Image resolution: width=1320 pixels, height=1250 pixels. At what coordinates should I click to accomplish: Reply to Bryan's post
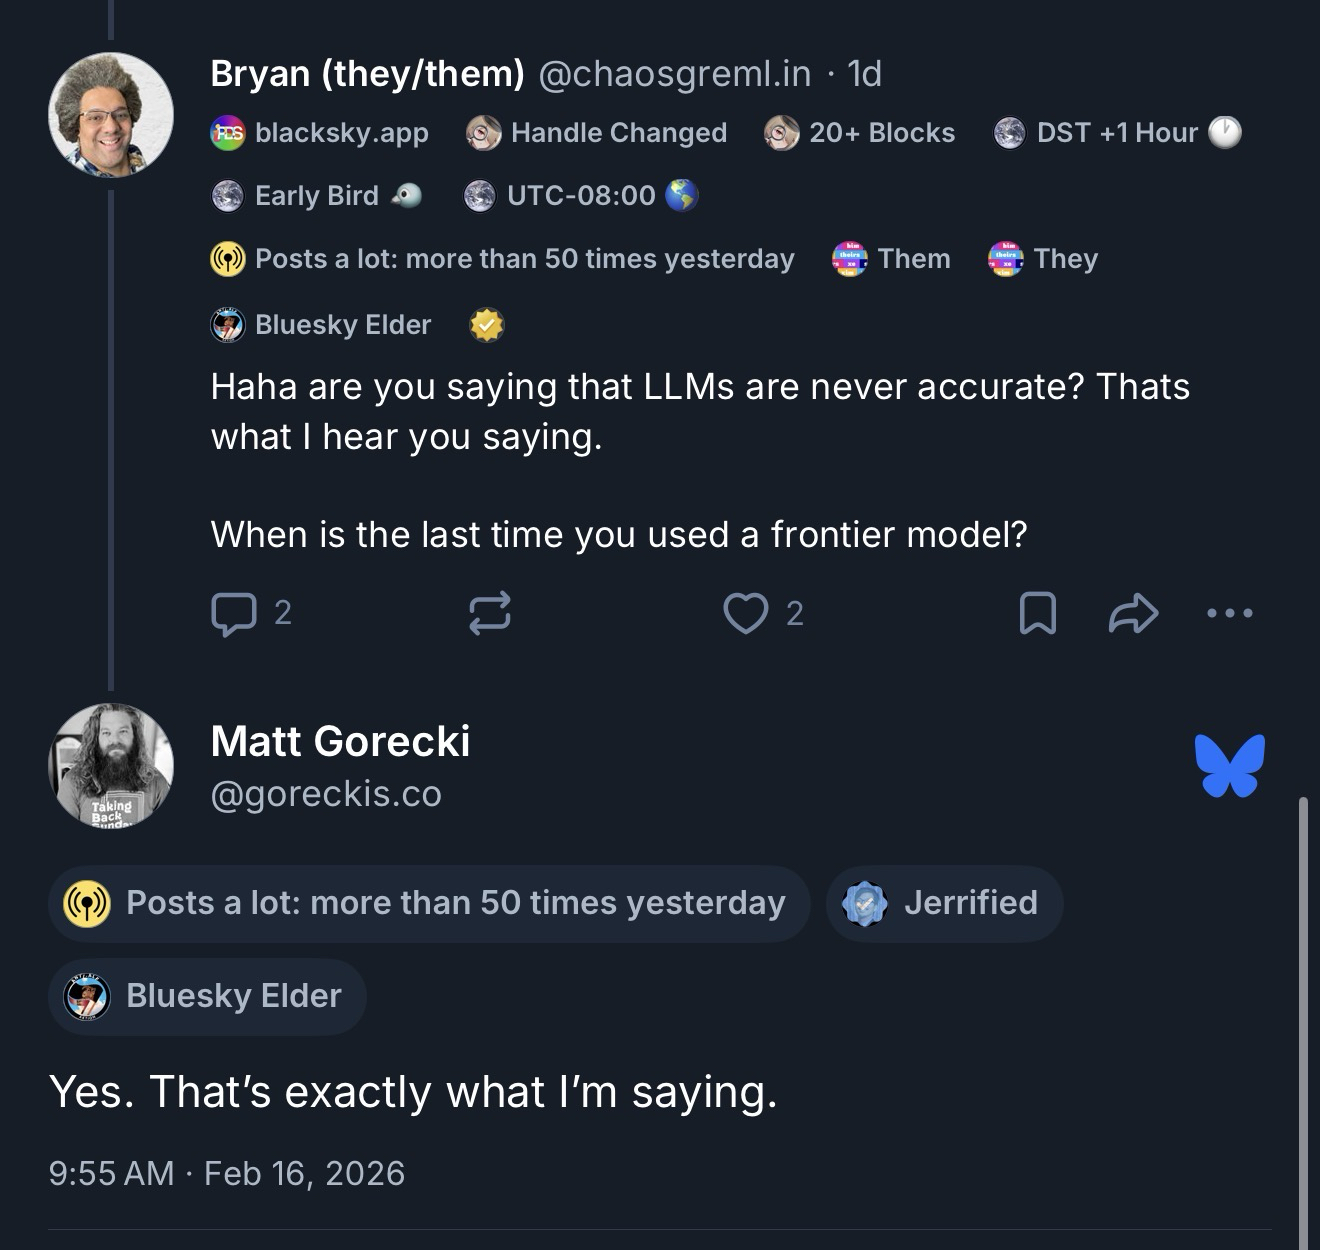(235, 613)
